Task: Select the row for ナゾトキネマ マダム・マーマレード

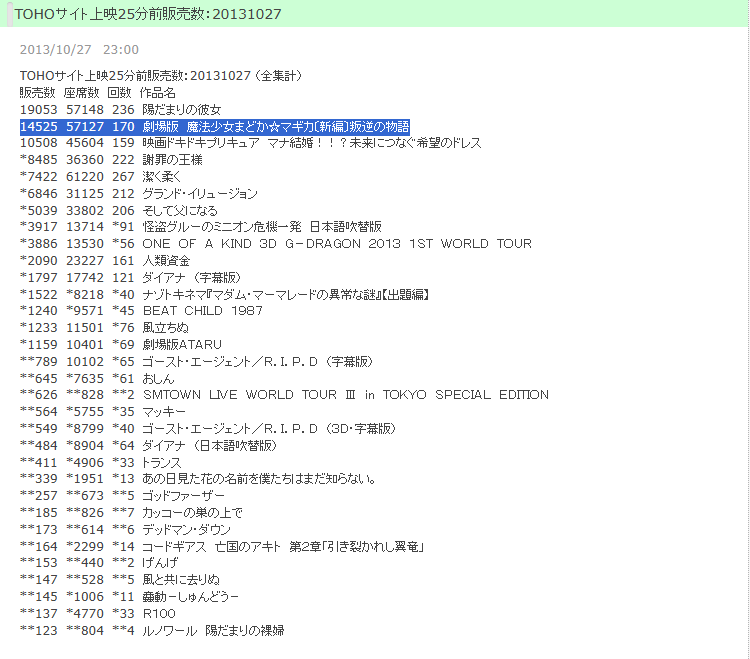Action: [x=225, y=295]
